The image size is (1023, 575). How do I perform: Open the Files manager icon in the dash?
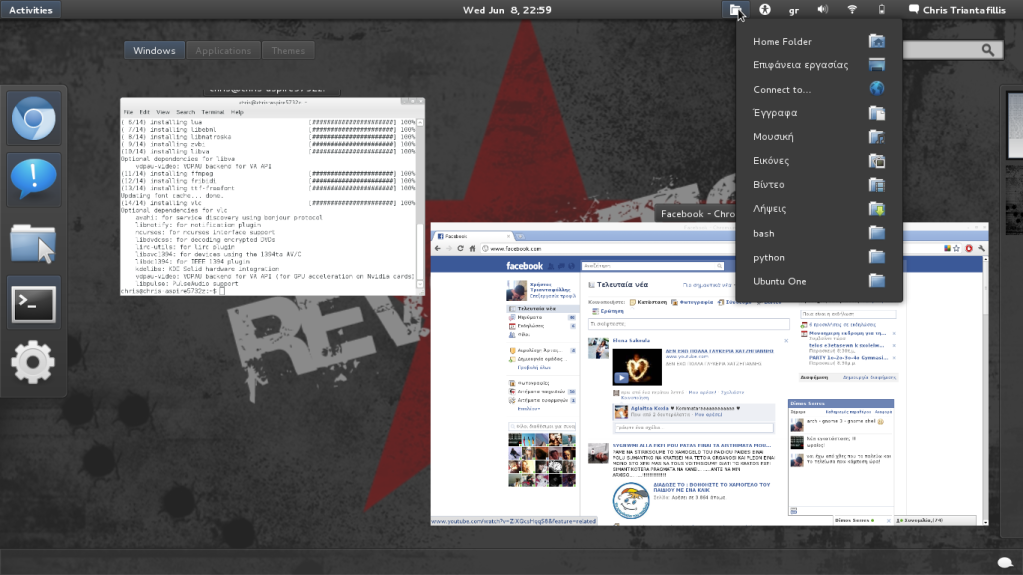click(34, 243)
